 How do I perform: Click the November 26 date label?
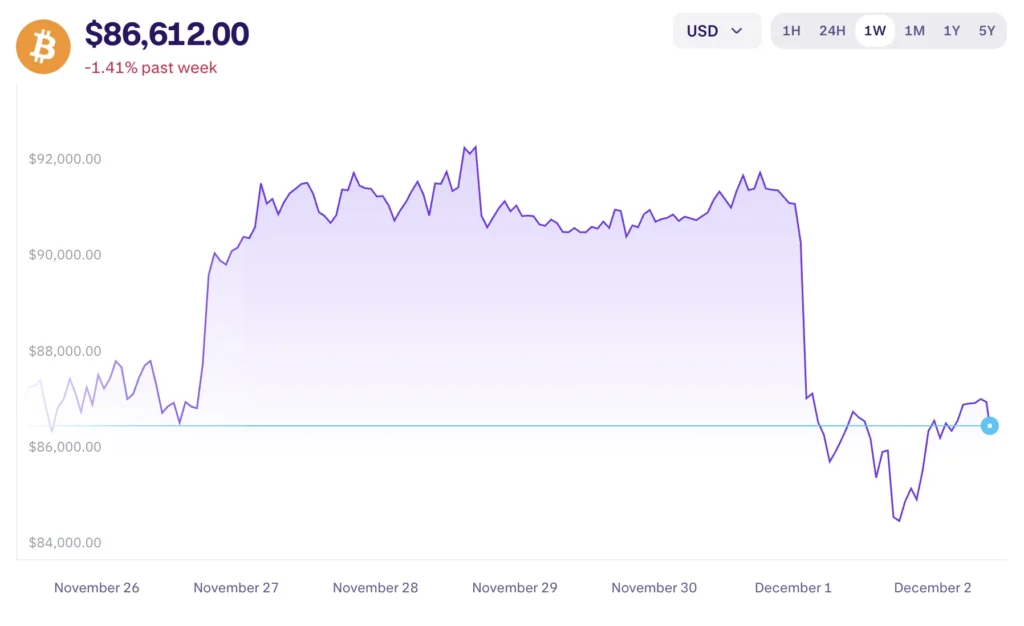[97, 588]
